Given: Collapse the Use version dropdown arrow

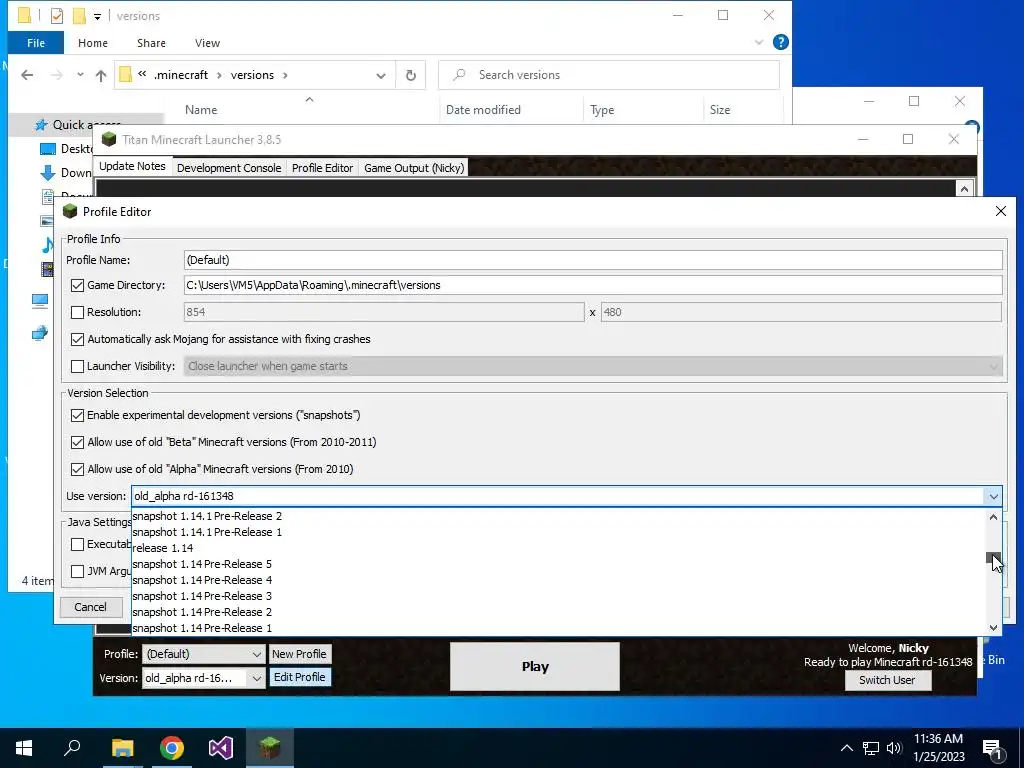Looking at the screenshot, I should [993, 496].
